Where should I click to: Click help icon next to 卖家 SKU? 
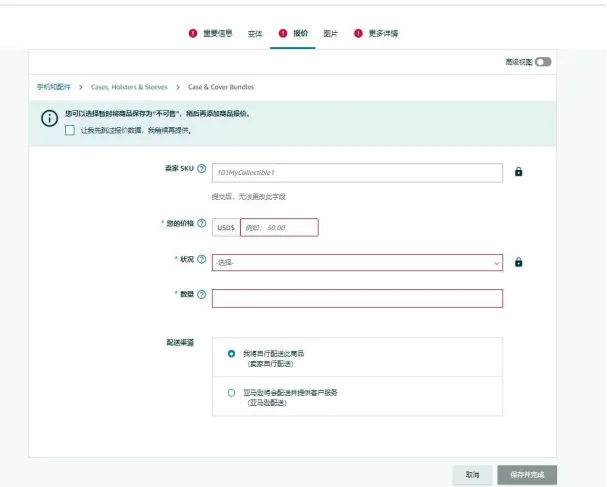(202, 168)
